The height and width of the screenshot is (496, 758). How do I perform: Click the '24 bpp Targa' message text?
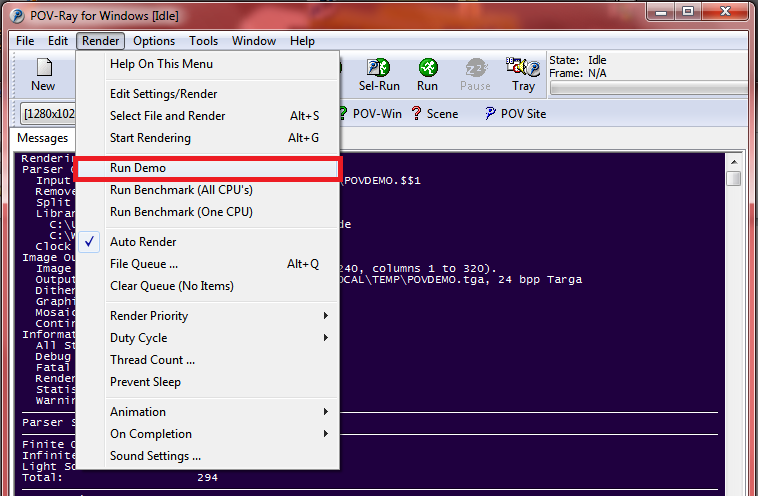[x=540, y=279]
